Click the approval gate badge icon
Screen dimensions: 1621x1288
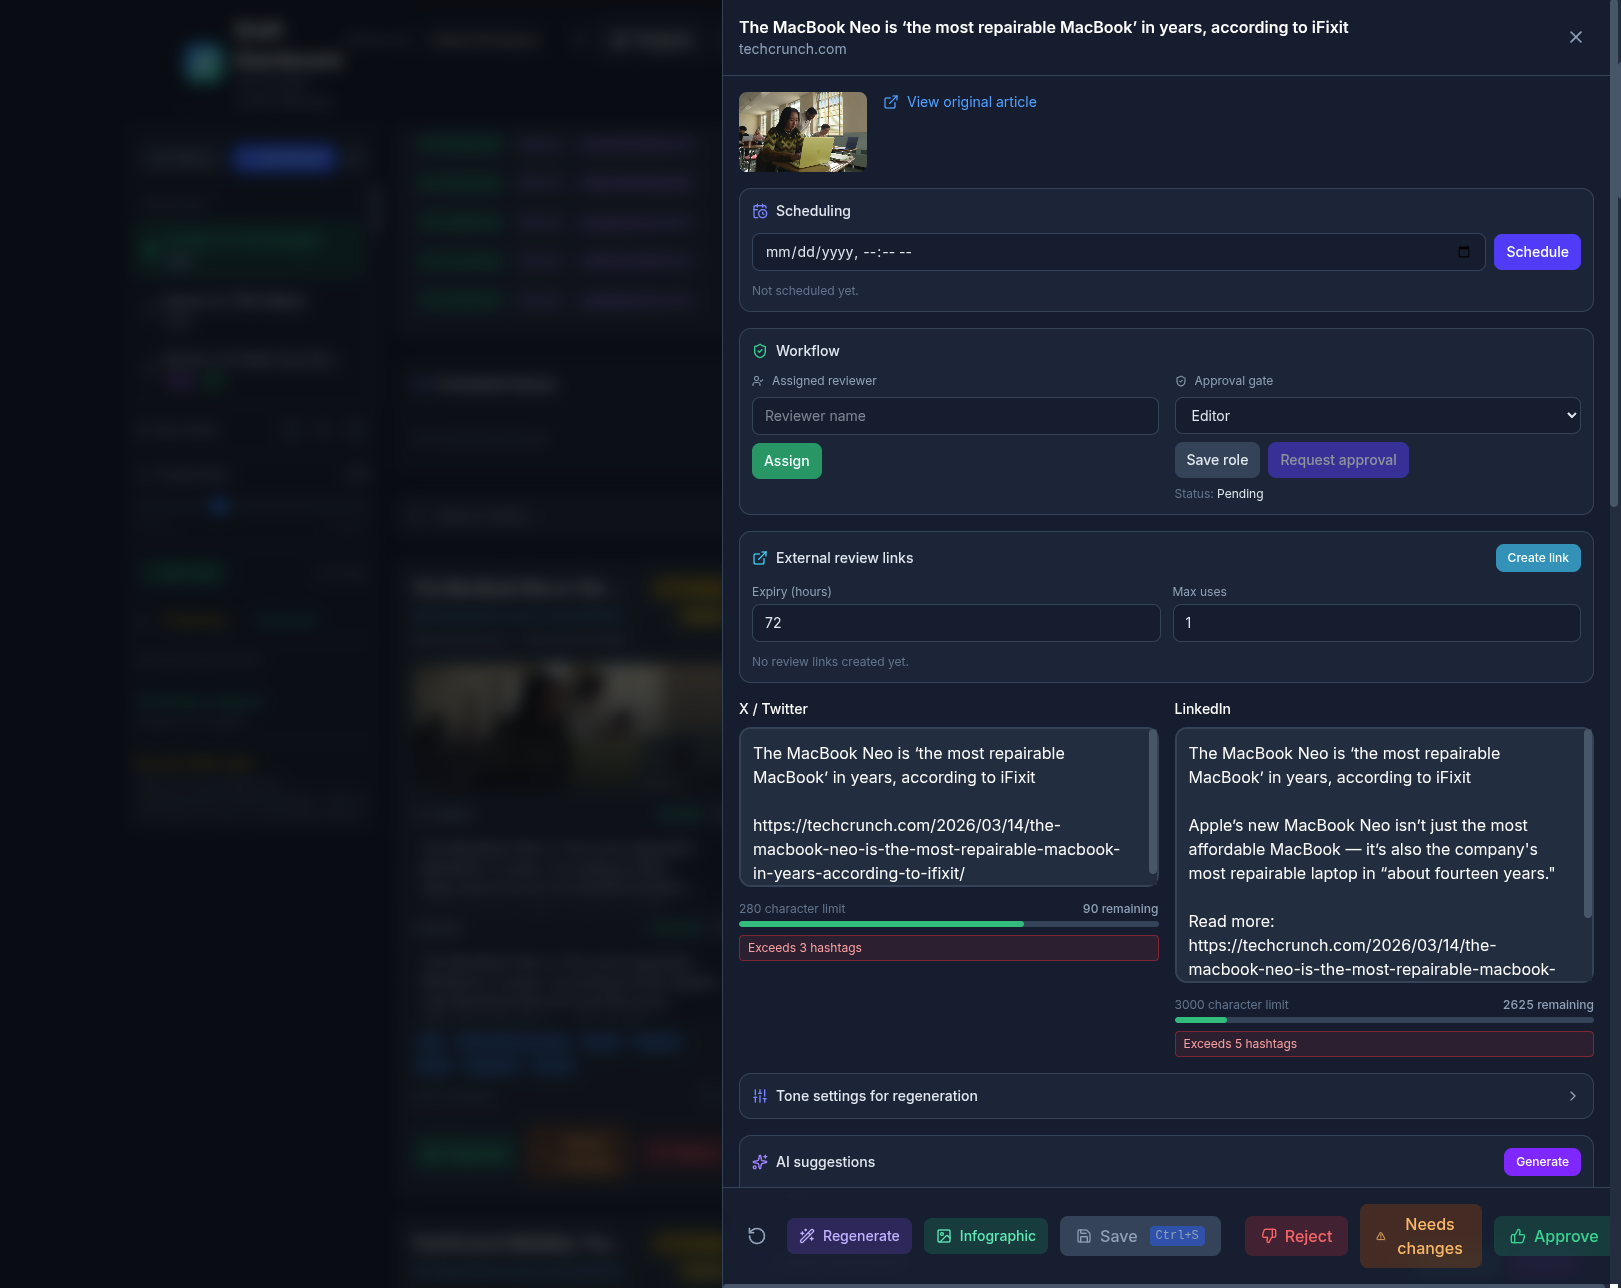tap(1180, 380)
